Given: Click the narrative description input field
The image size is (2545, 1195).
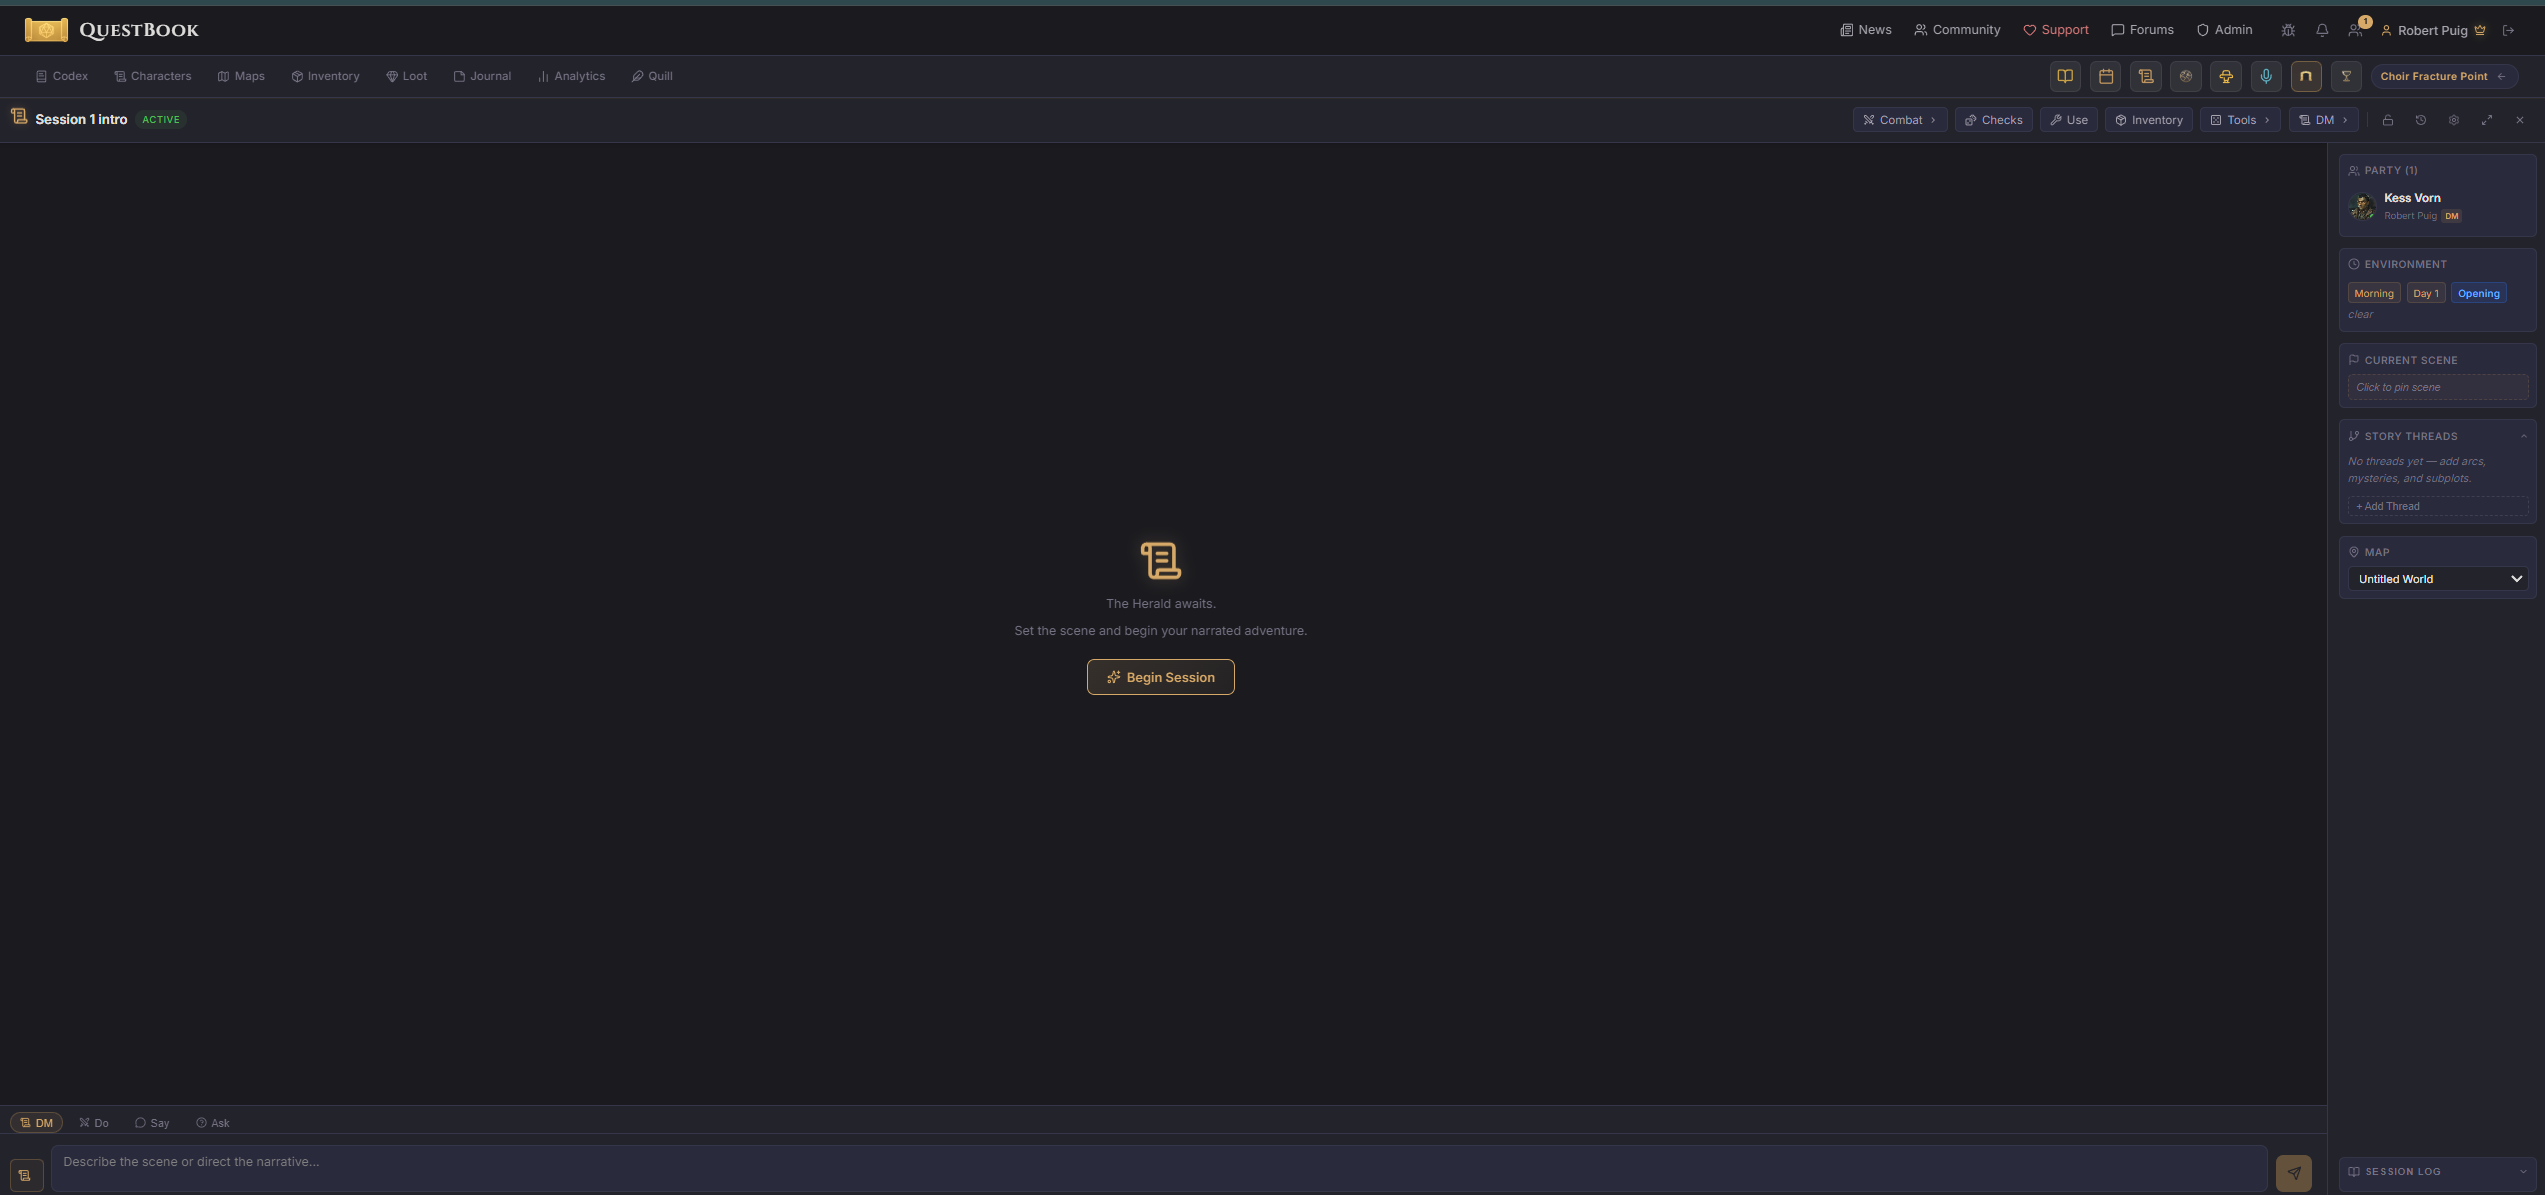Looking at the screenshot, I should click(x=1159, y=1168).
